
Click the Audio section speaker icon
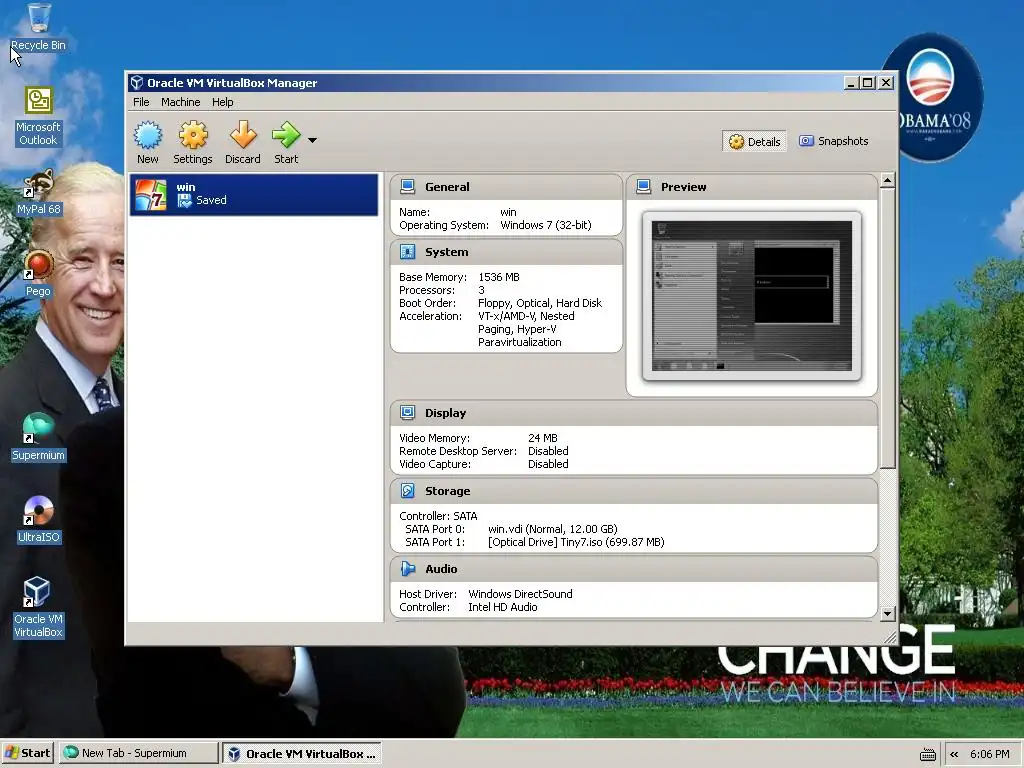408,569
